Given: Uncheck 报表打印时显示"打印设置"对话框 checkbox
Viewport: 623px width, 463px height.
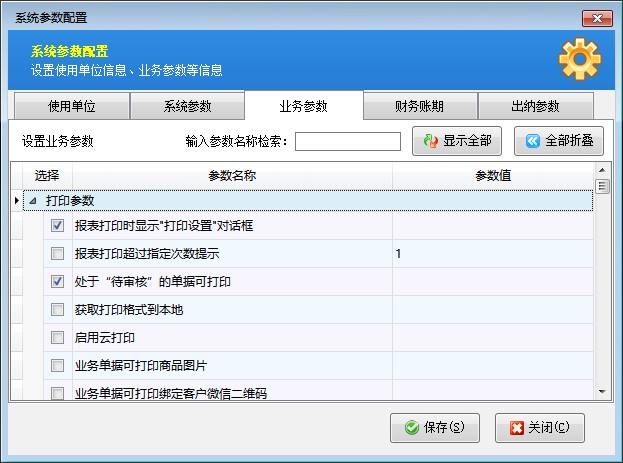Looking at the screenshot, I should (57, 226).
